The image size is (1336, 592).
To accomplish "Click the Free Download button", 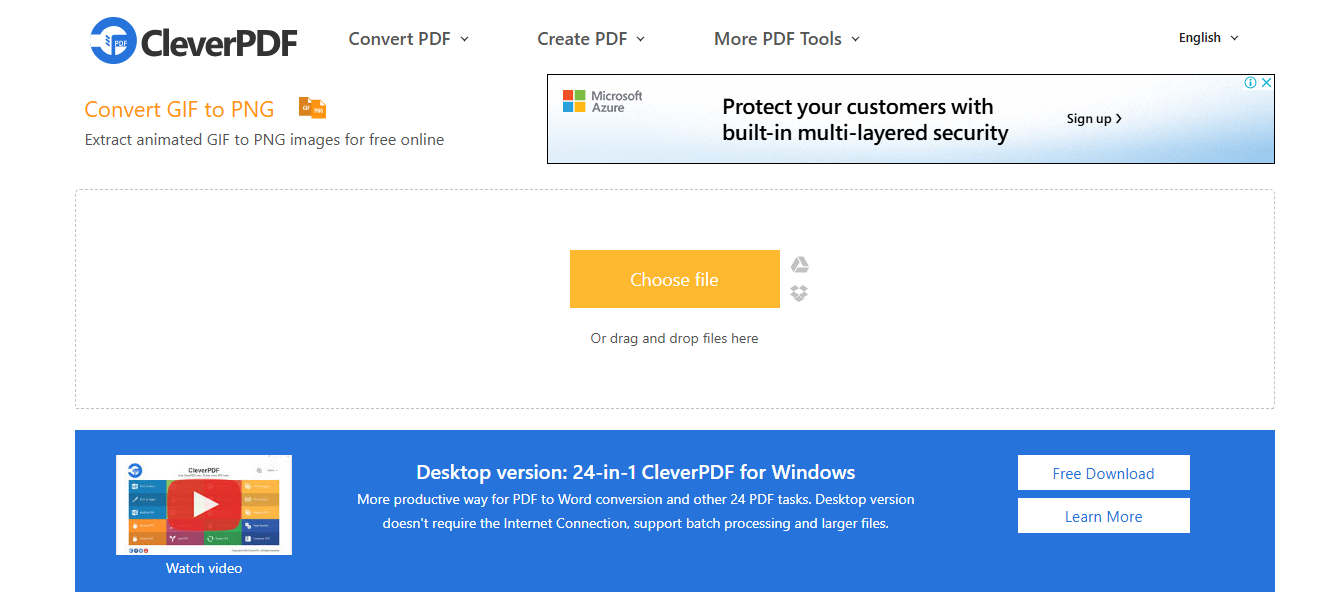I will point(1104,473).
